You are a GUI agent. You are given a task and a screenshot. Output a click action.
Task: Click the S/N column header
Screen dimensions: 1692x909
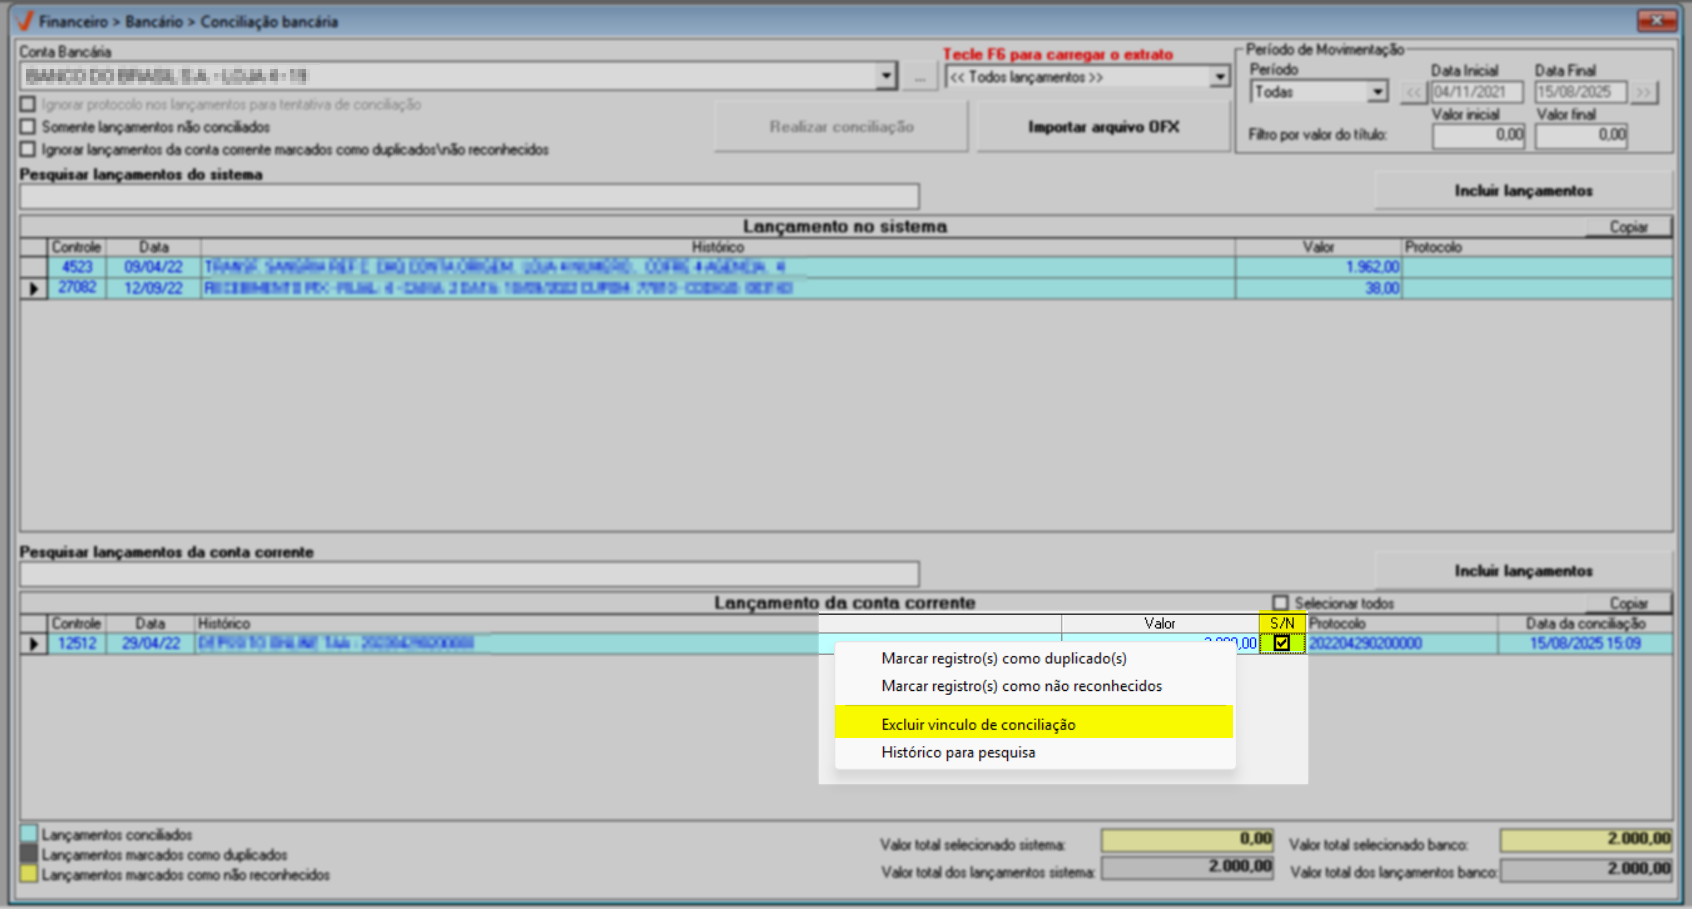click(x=1282, y=623)
